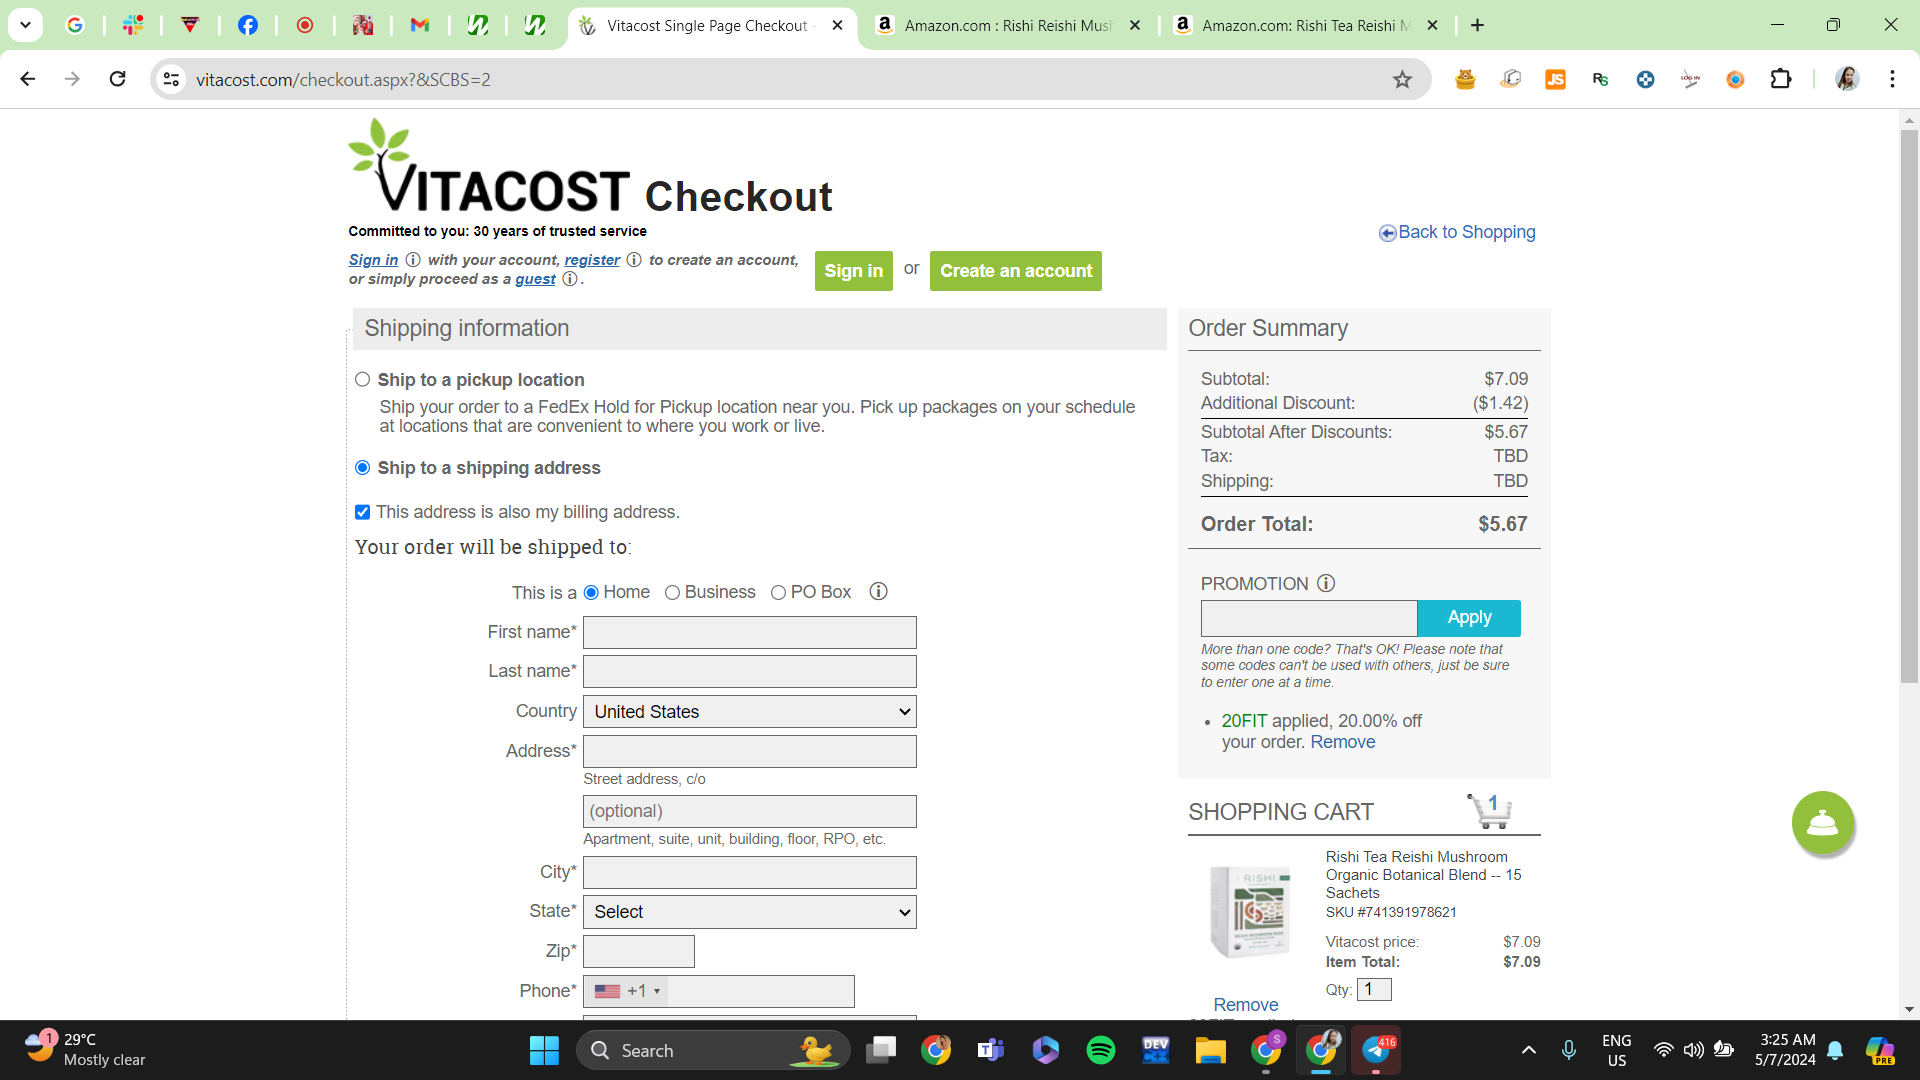Click the Last name field

tap(750, 672)
